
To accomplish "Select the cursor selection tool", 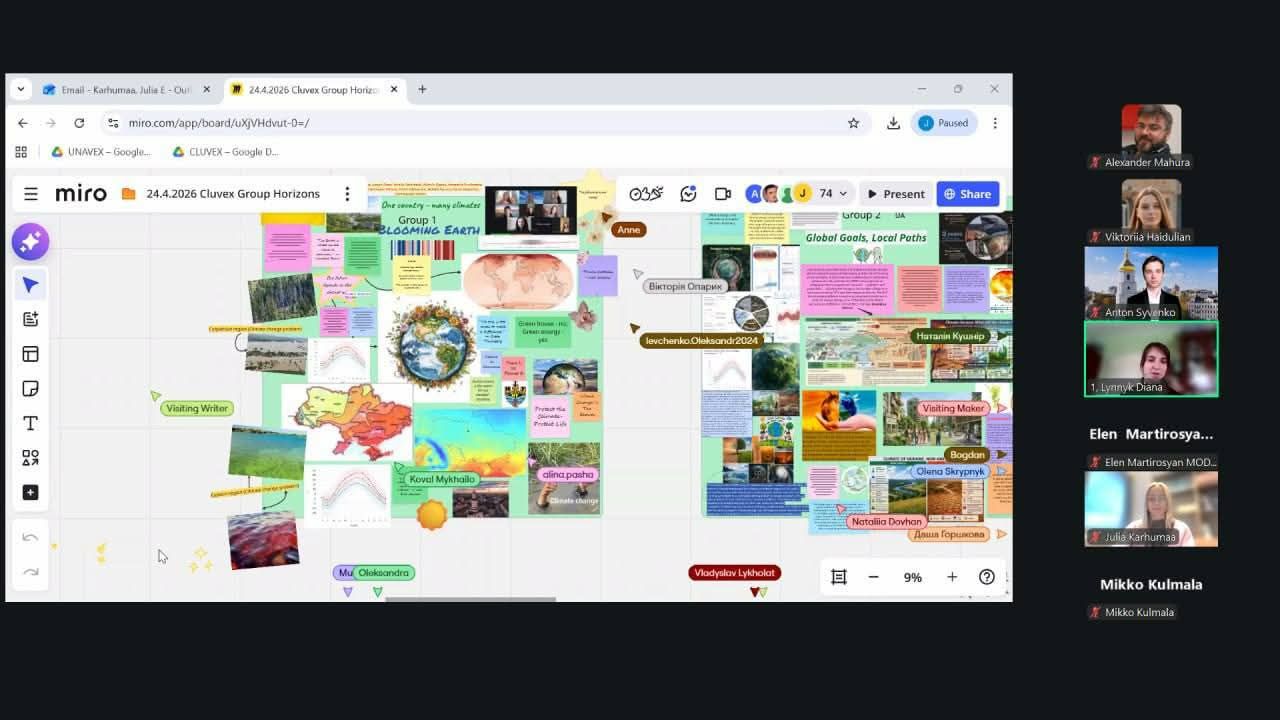I will [x=30, y=285].
